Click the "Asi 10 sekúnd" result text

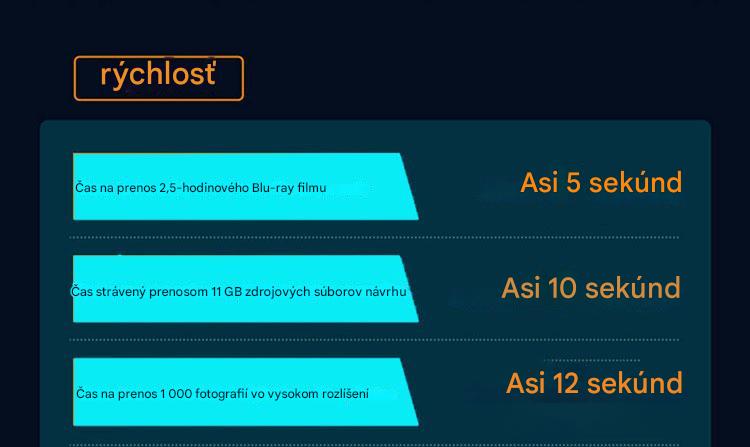(x=591, y=288)
